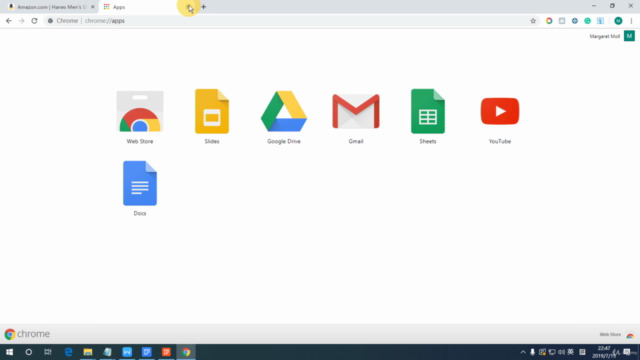Open Chrome's three-dot menu

tap(631, 21)
